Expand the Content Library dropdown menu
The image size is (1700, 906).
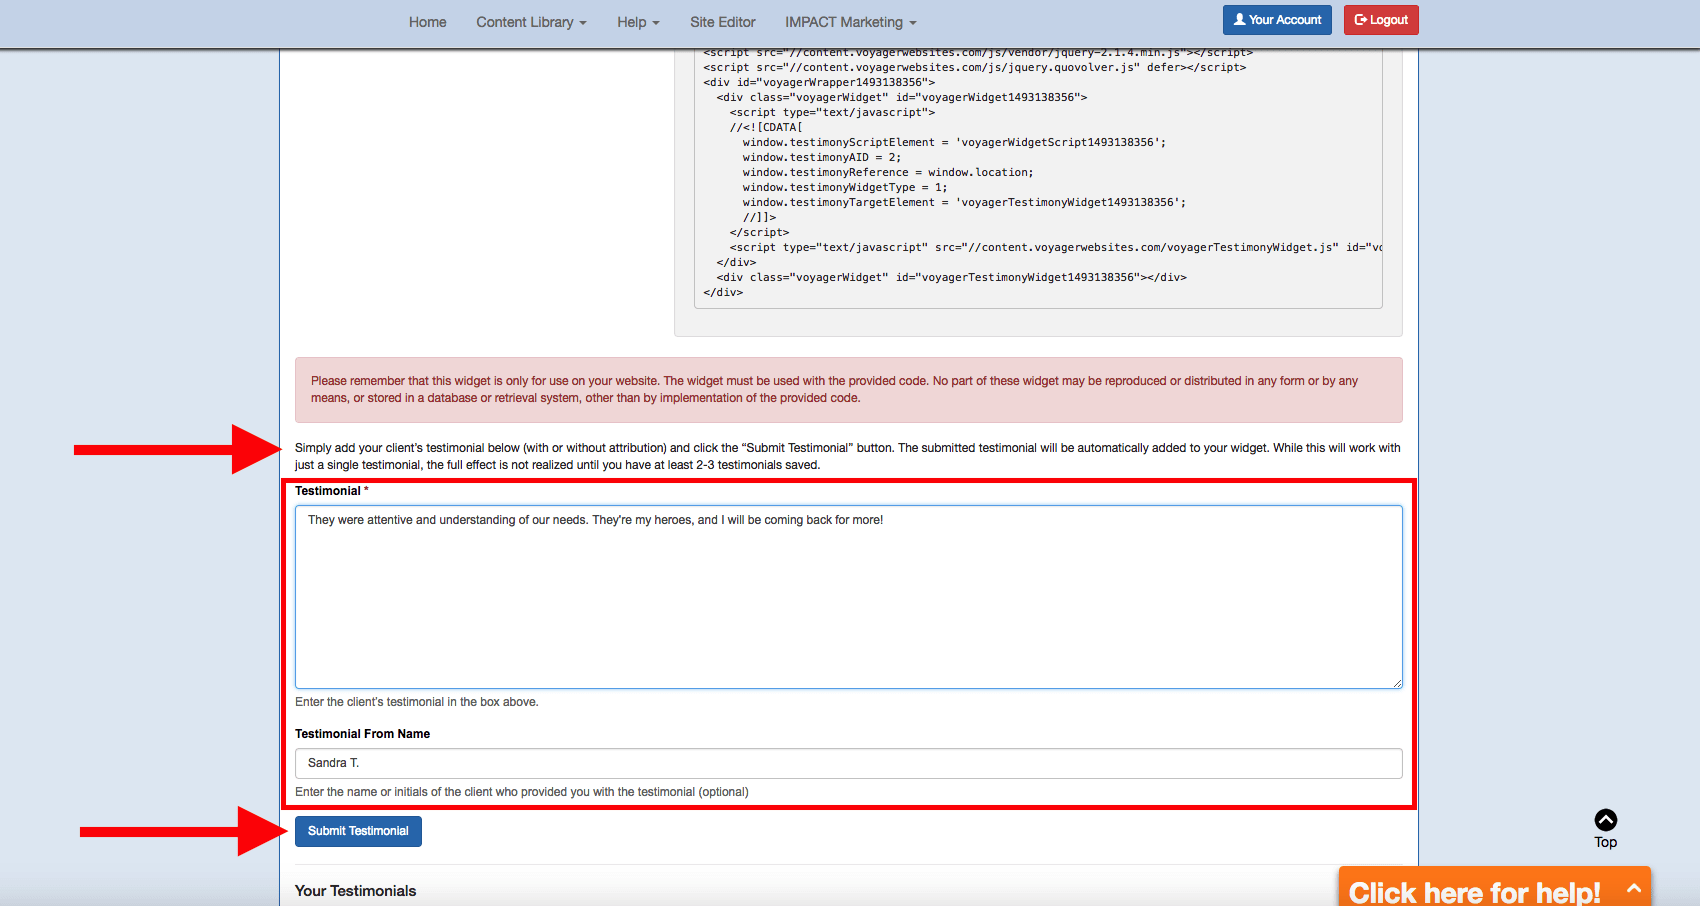[531, 22]
